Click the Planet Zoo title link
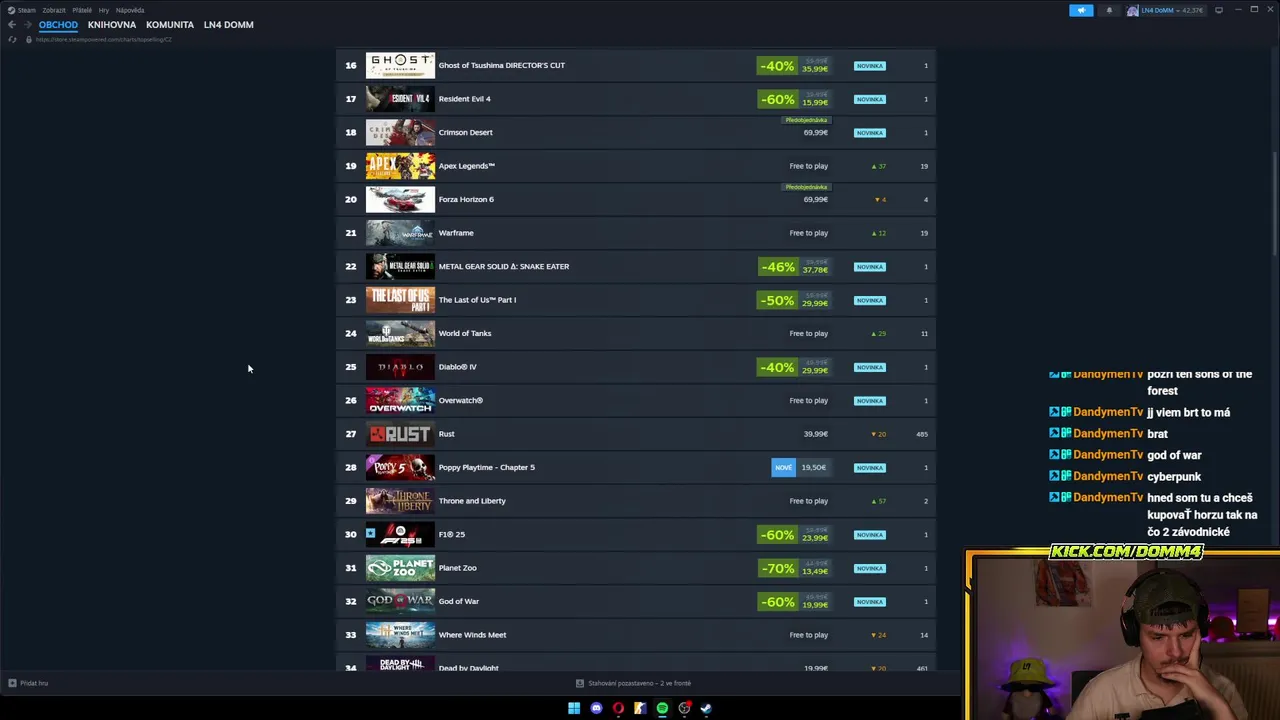This screenshot has width=1280, height=720. (x=457, y=568)
